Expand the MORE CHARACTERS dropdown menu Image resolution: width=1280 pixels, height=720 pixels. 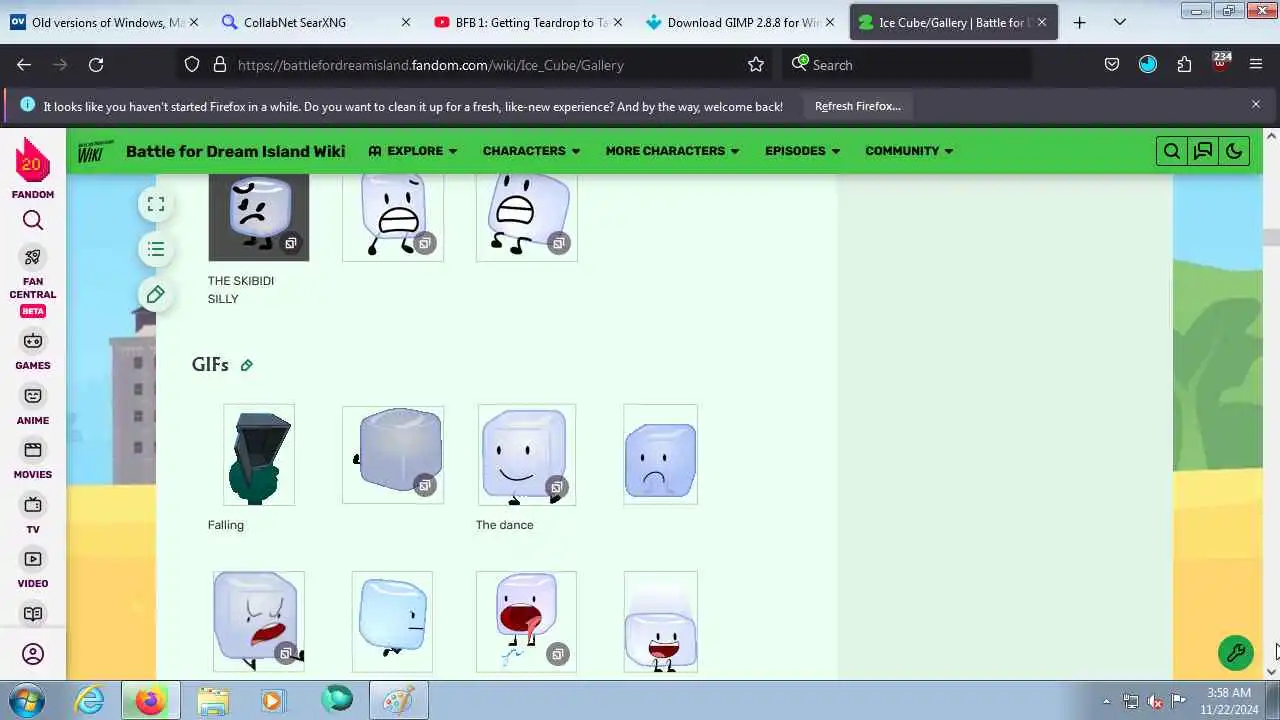pyautogui.click(x=672, y=151)
